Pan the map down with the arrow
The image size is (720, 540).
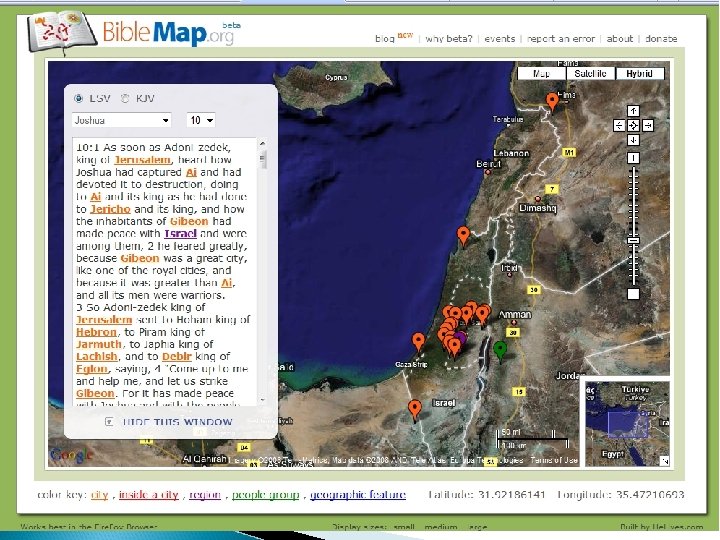click(633, 140)
